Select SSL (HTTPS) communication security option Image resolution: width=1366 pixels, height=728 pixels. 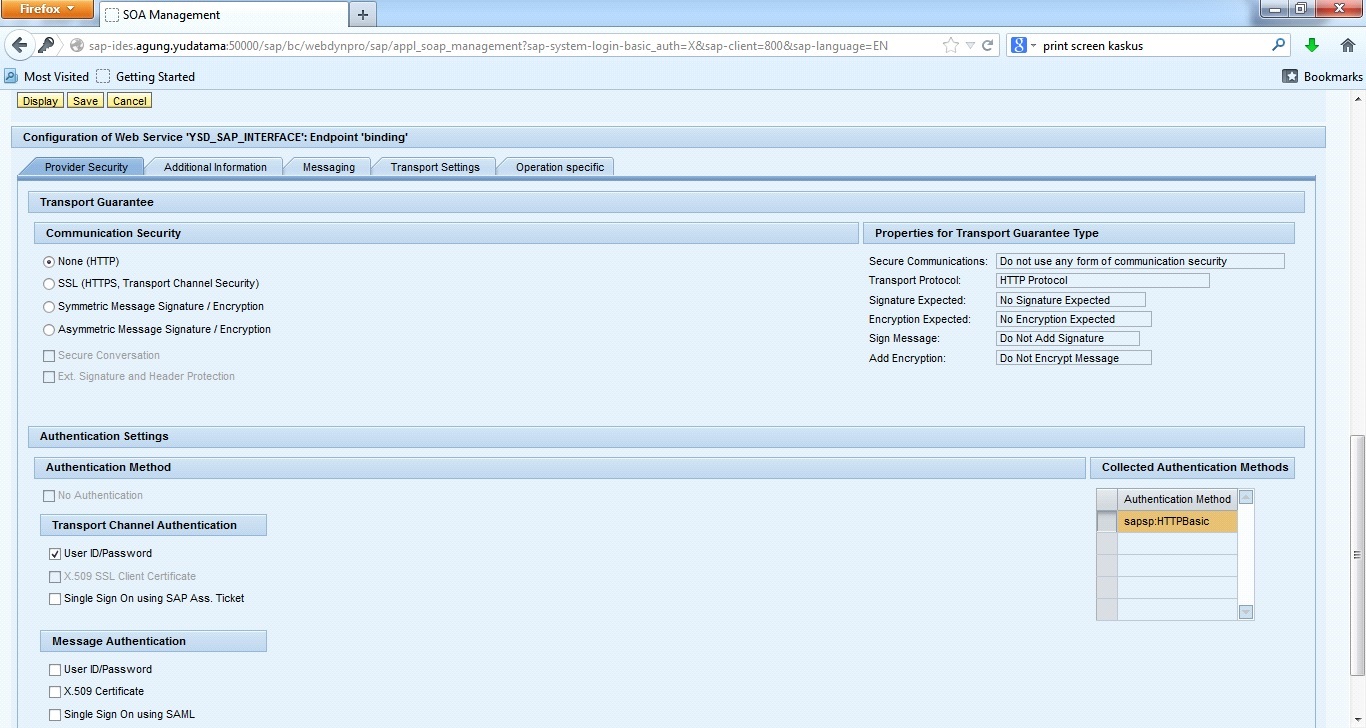pyautogui.click(x=49, y=284)
